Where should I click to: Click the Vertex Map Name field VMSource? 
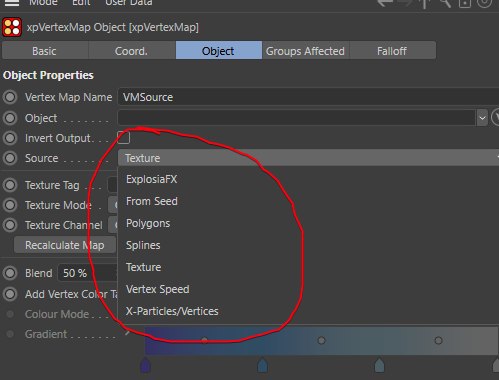click(x=308, y=97)
